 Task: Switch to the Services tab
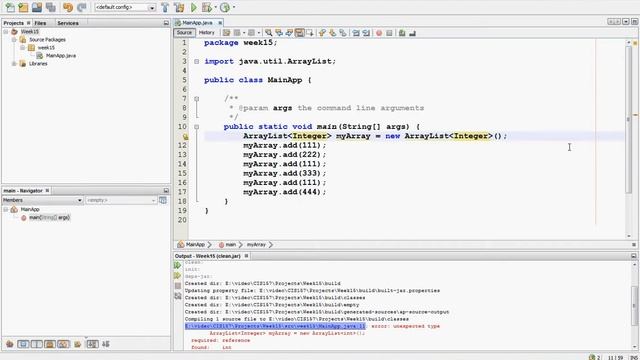(68, 23)
